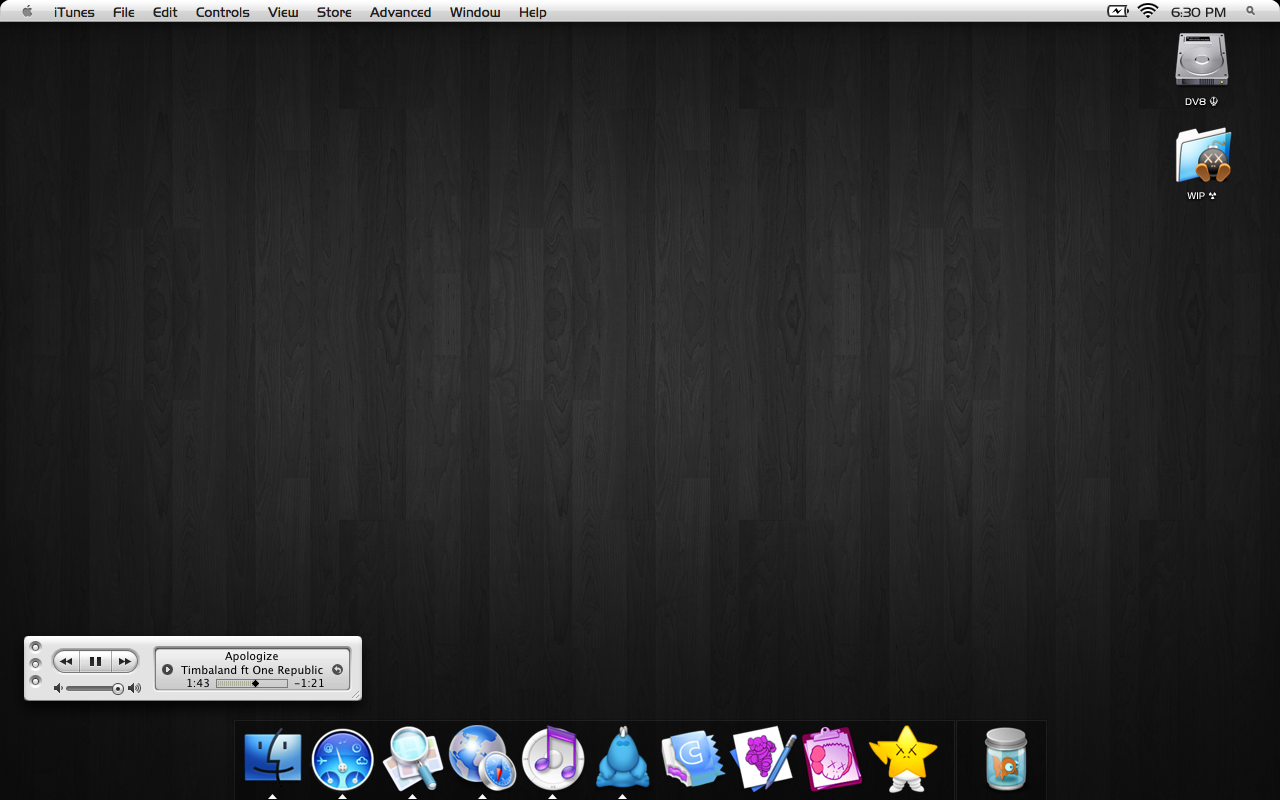The image size is (1280, 800).
Task: Click the low-volume speaker icon
Action: tap(58, 688)
